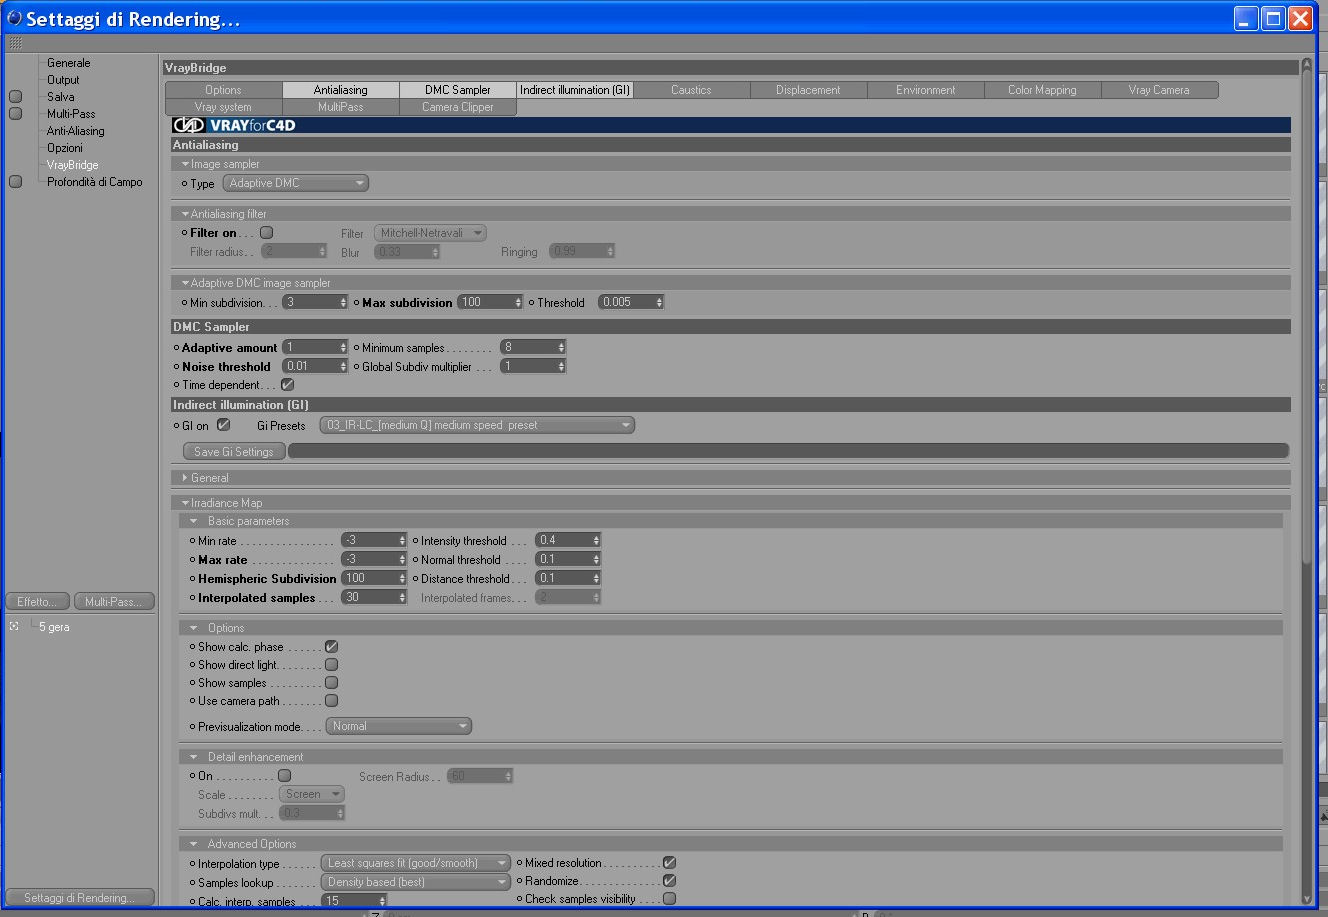Select Output in the settings list
1328x917 pixels.
coord(63,80)
